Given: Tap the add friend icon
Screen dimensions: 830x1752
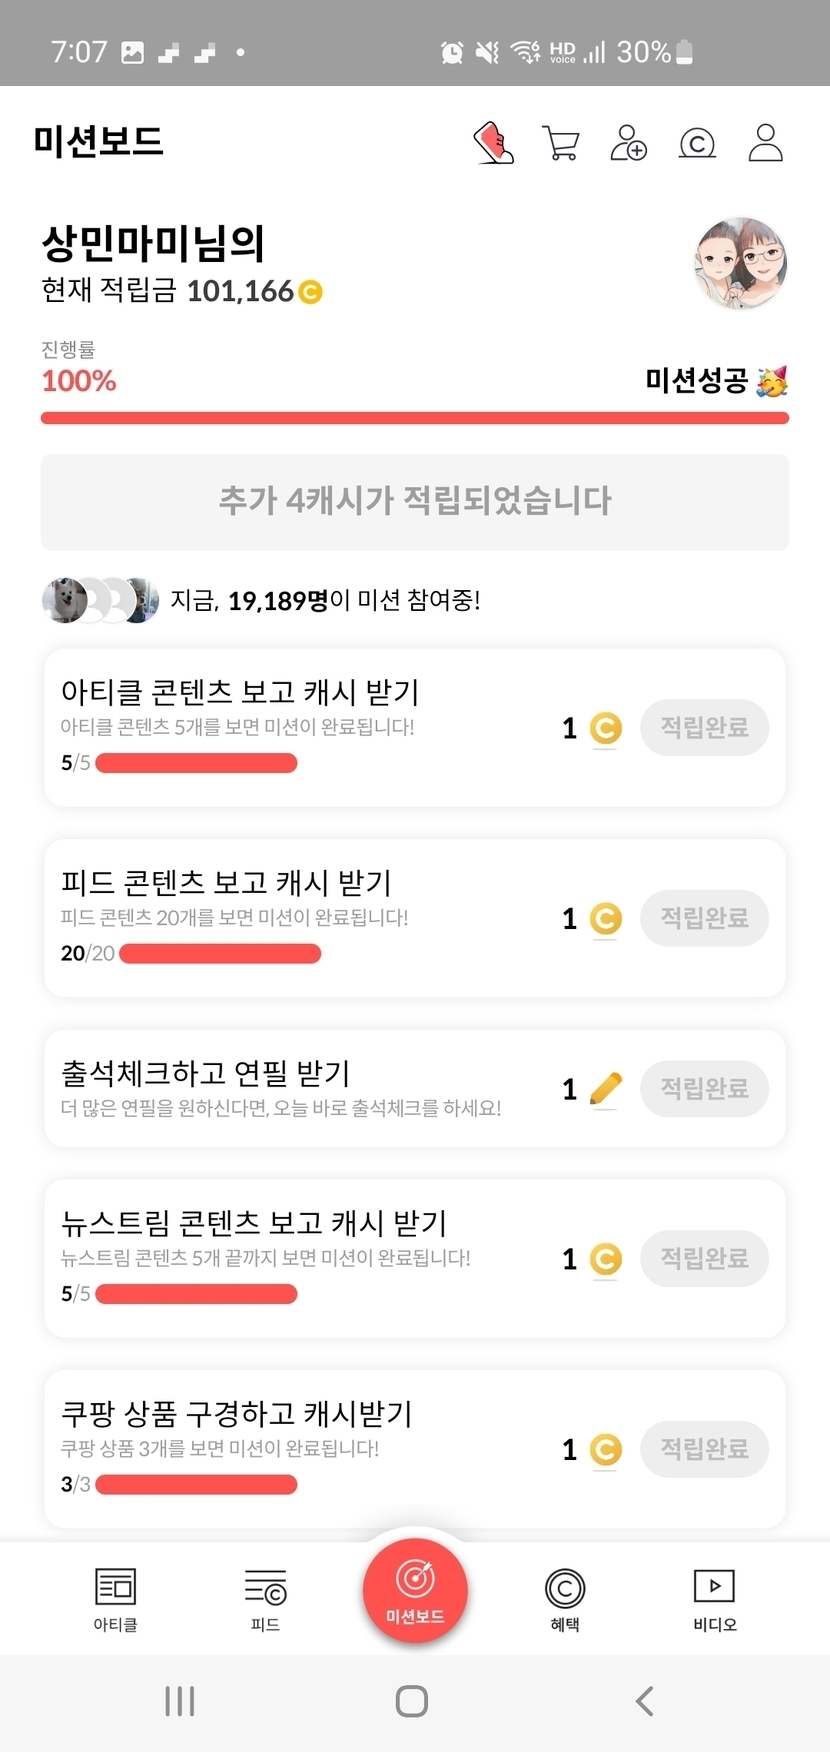Looking at the screenshot, I should pos(629,143).
